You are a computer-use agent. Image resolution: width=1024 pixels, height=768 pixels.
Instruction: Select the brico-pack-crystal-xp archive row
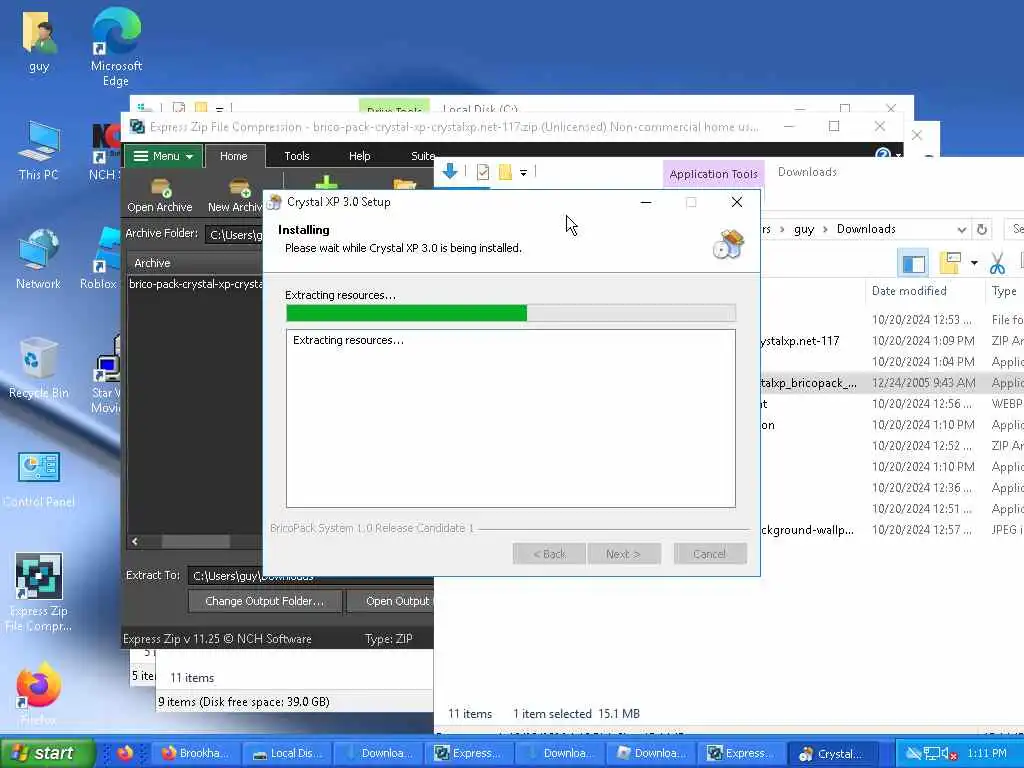[195, 284]
